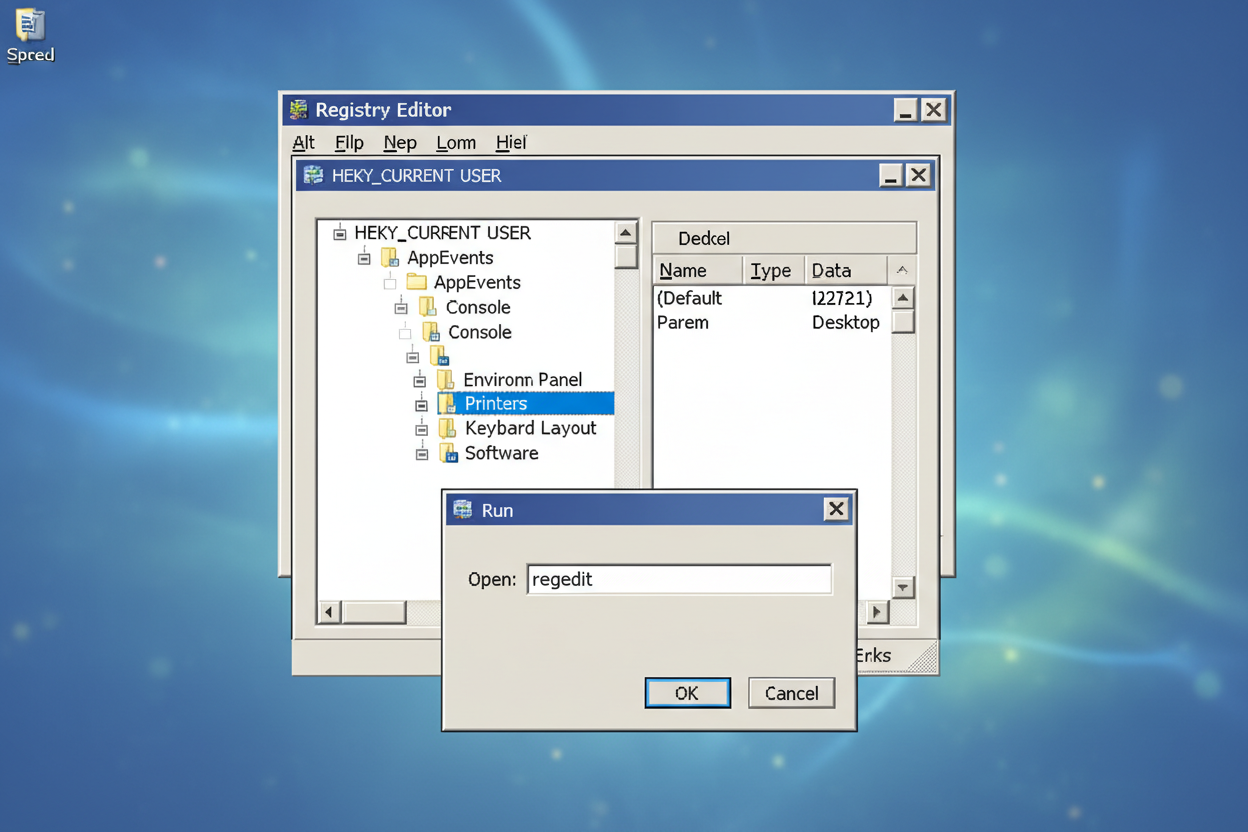This screenshot has height=832, width=1248.
Task: Toggle the Software node expander
Action: [422, 454]
